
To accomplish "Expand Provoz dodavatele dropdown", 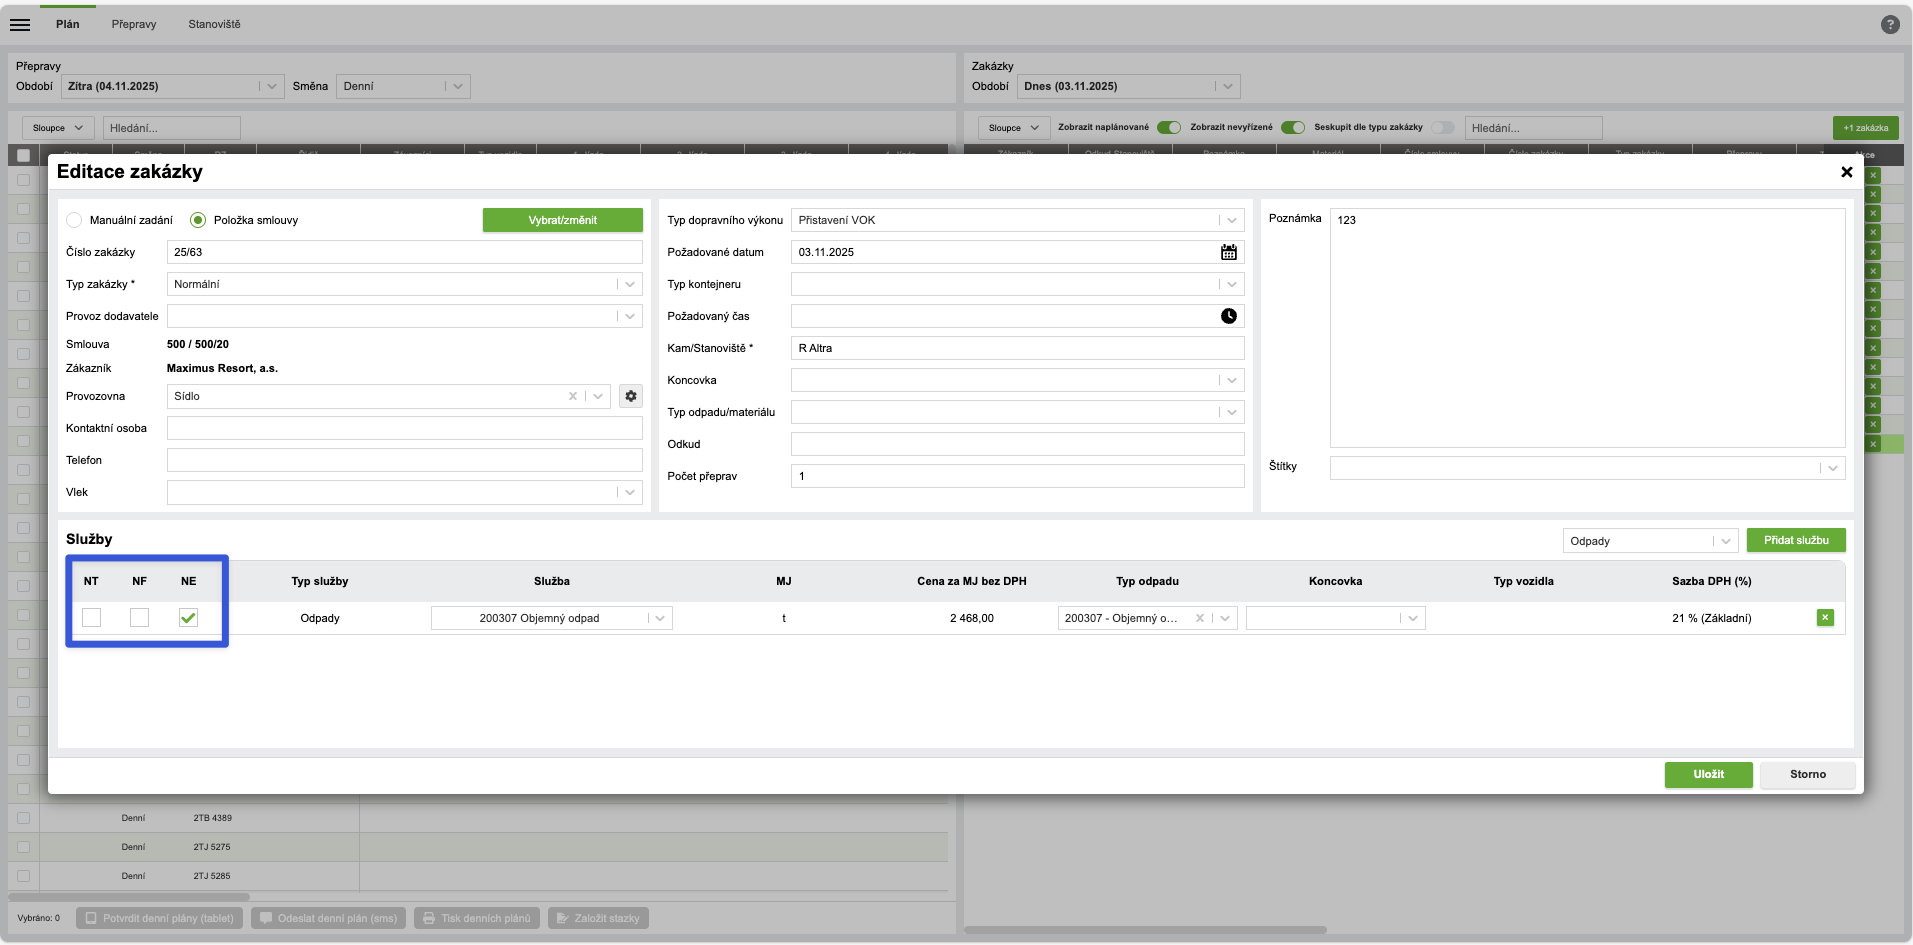I will (630, 316).
